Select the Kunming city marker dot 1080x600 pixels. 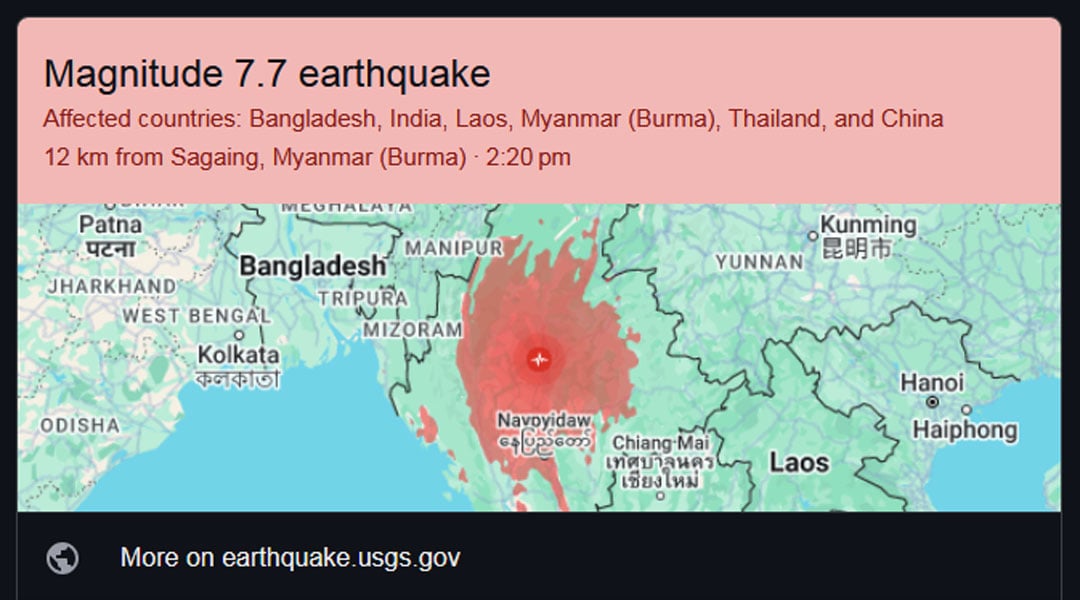(x=813, y=236)
